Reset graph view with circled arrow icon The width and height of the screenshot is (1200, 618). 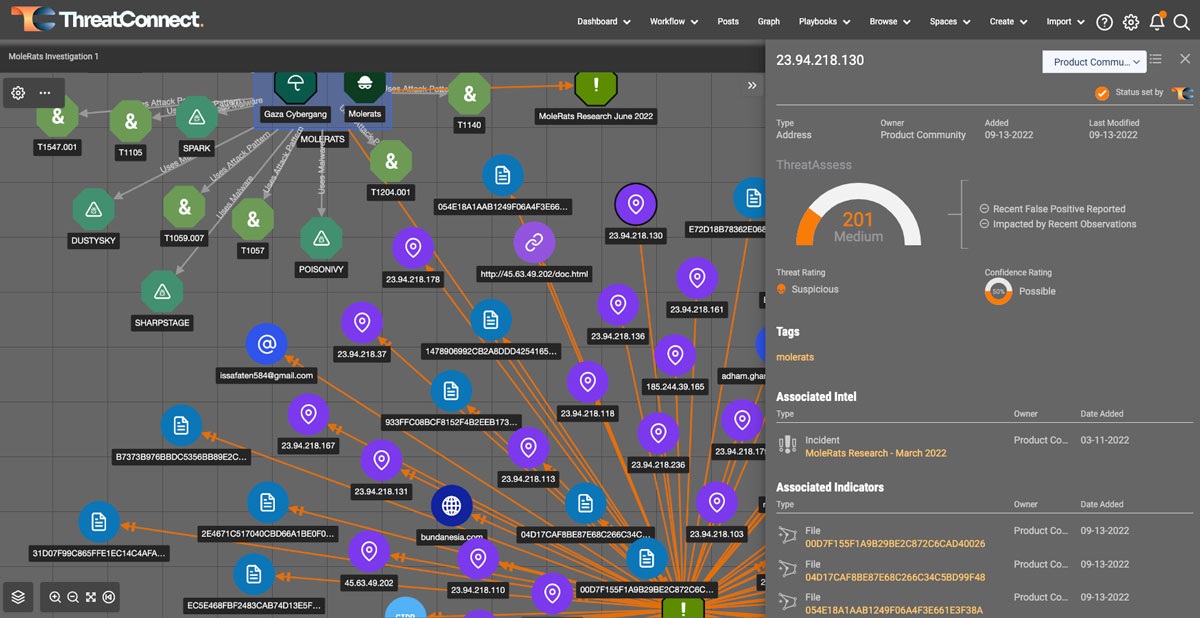109,597
